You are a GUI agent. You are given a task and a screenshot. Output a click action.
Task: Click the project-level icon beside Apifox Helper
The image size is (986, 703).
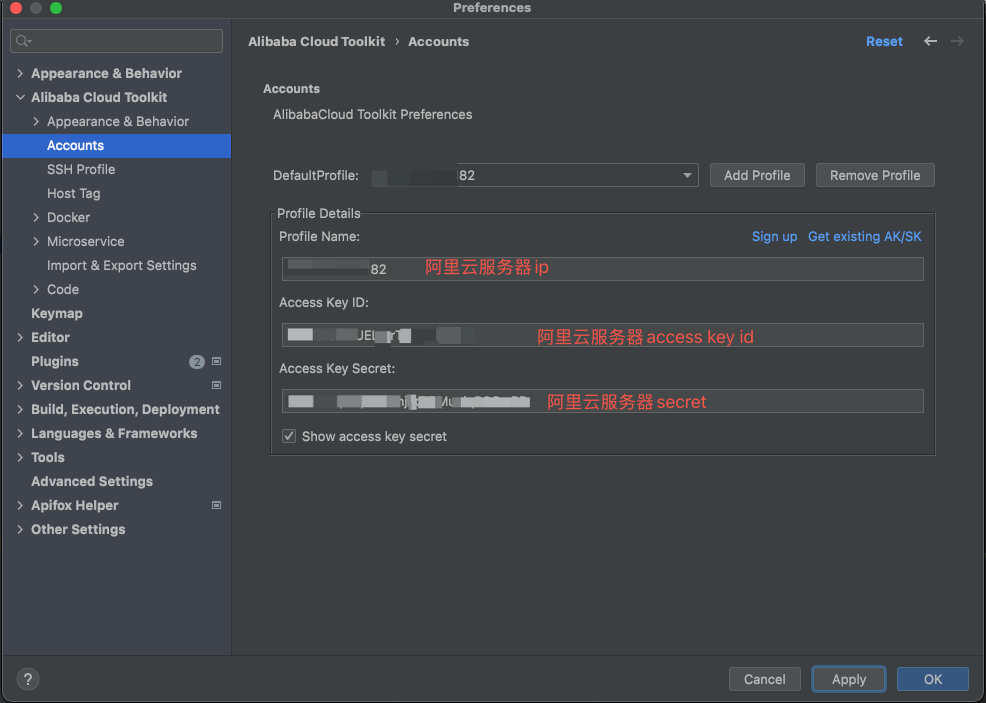pos(216,505)
